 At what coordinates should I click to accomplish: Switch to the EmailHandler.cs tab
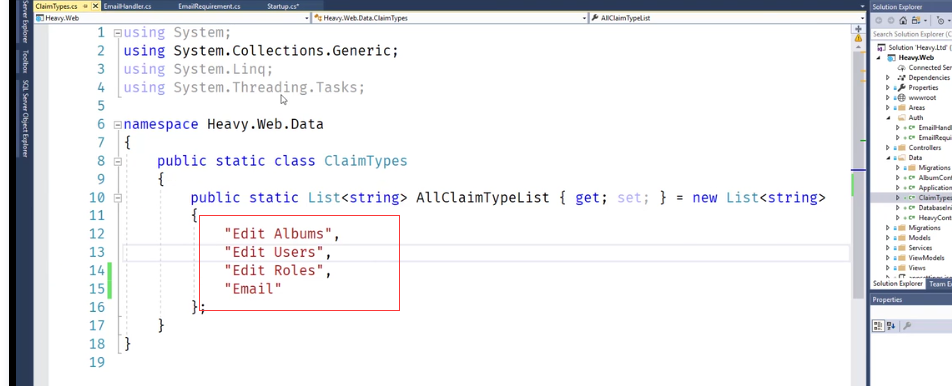point(128,6)
